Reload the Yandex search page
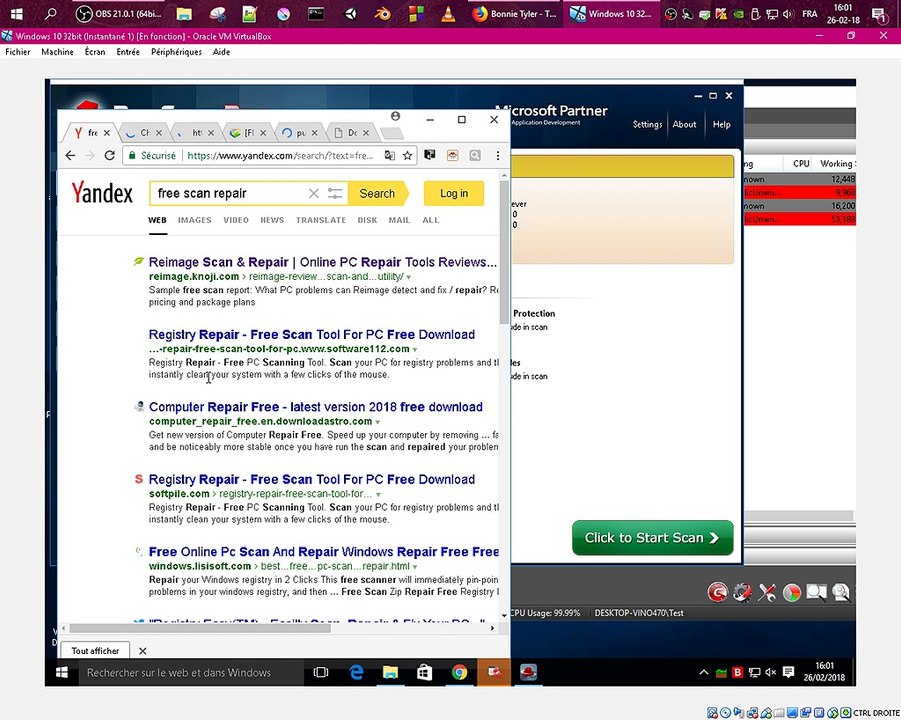Screen dimensions: 901x720 [x=110, y=155]
